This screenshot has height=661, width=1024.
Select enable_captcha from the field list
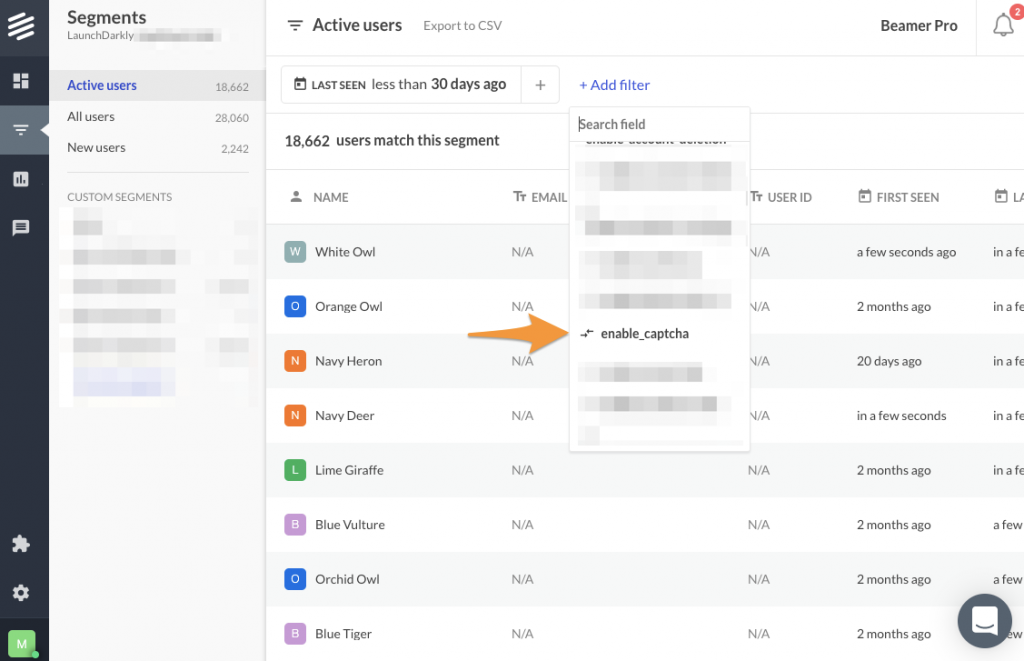tap(645, 333)
